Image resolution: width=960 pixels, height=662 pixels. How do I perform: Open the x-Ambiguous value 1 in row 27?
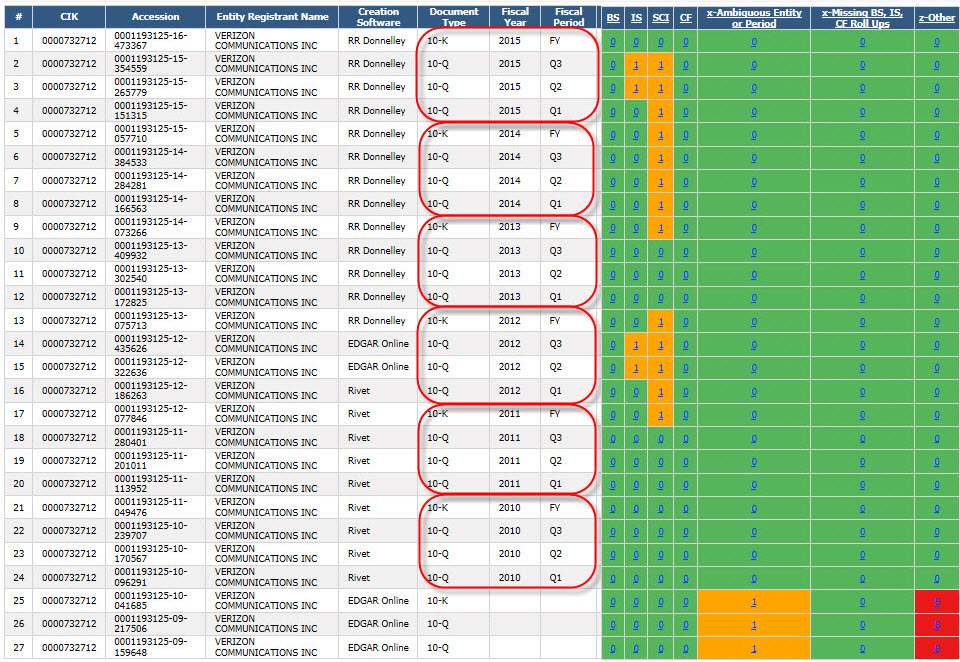754,649
